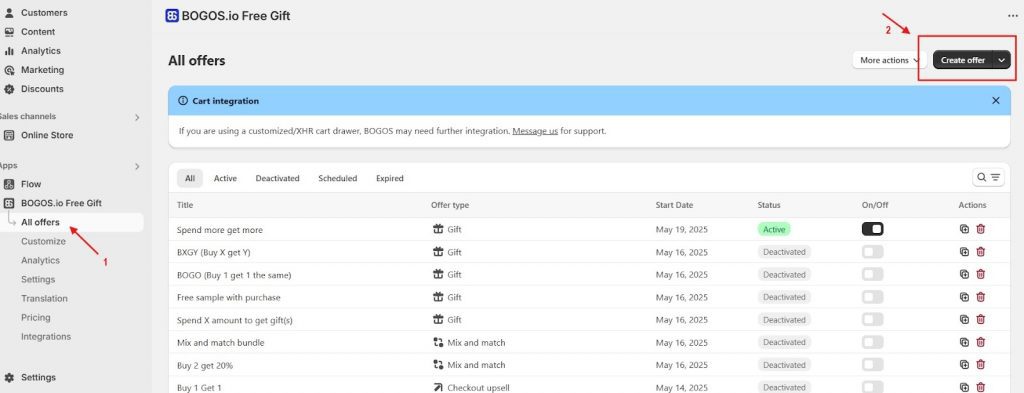Enable the Mix and match bundle offer

[x=872, y=342]
